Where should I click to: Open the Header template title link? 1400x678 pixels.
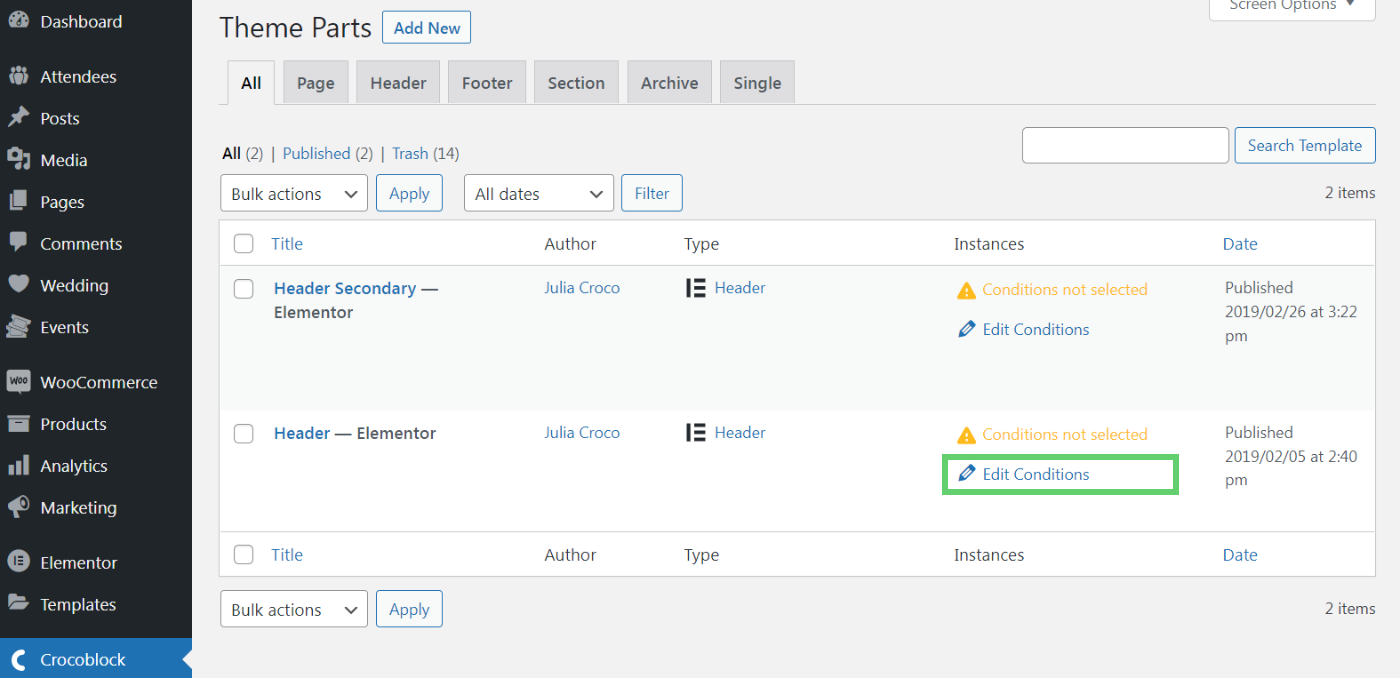click(x=302, y=433)
